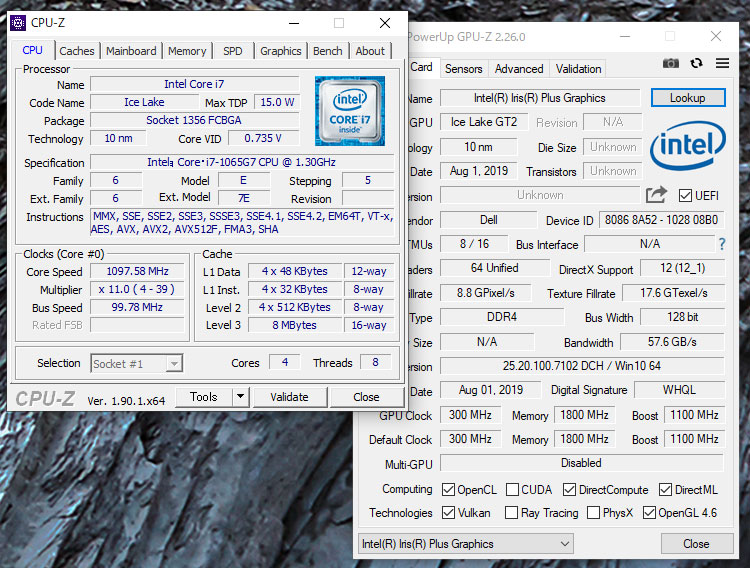The image size is (750, 568).
Task: Switch to the Bench tab
Action: click(328, 51)
